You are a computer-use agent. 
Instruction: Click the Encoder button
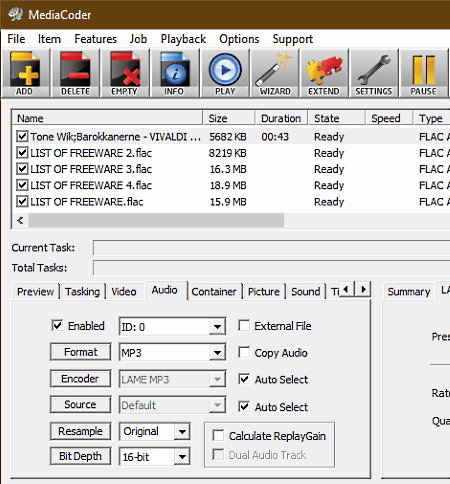[x=81, y=379]
